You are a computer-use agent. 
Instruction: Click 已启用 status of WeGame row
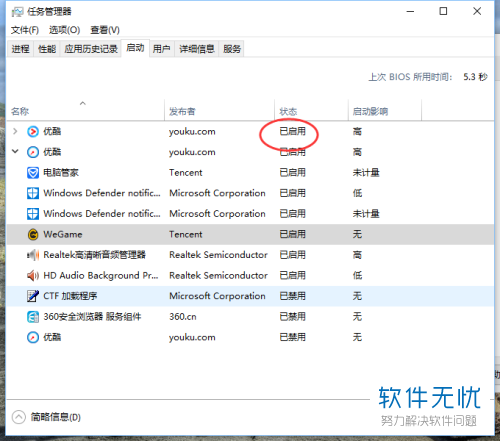(292, 234)
